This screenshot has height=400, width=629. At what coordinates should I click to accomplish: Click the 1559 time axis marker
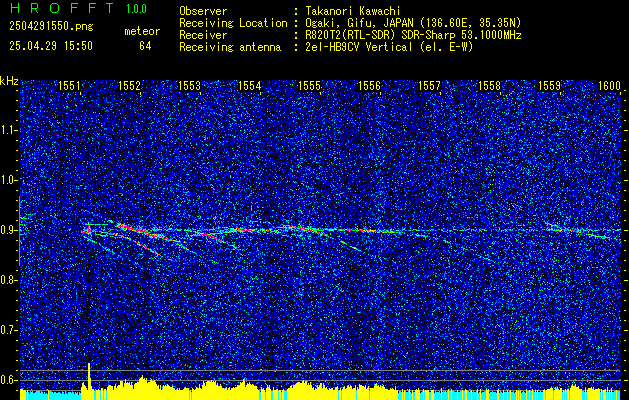[x=550, y=85]
